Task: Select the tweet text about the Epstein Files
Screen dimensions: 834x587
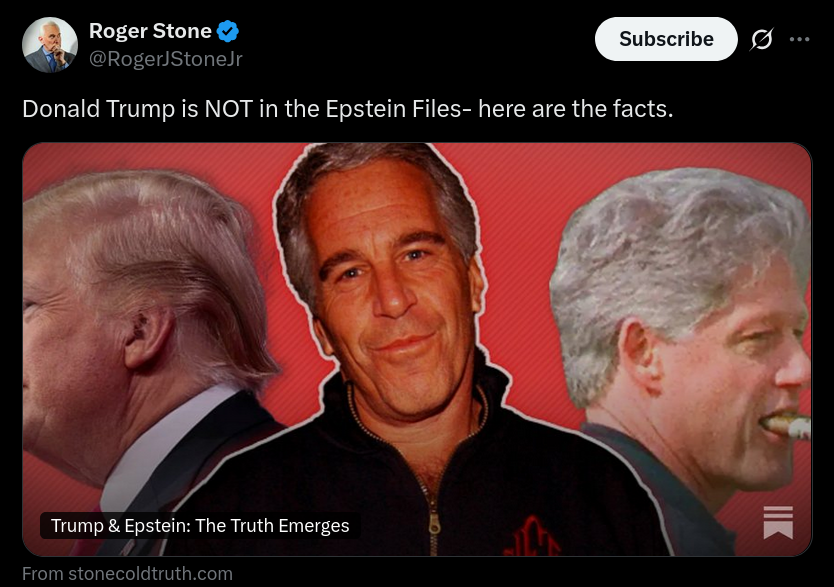Action: pos(348,108)
